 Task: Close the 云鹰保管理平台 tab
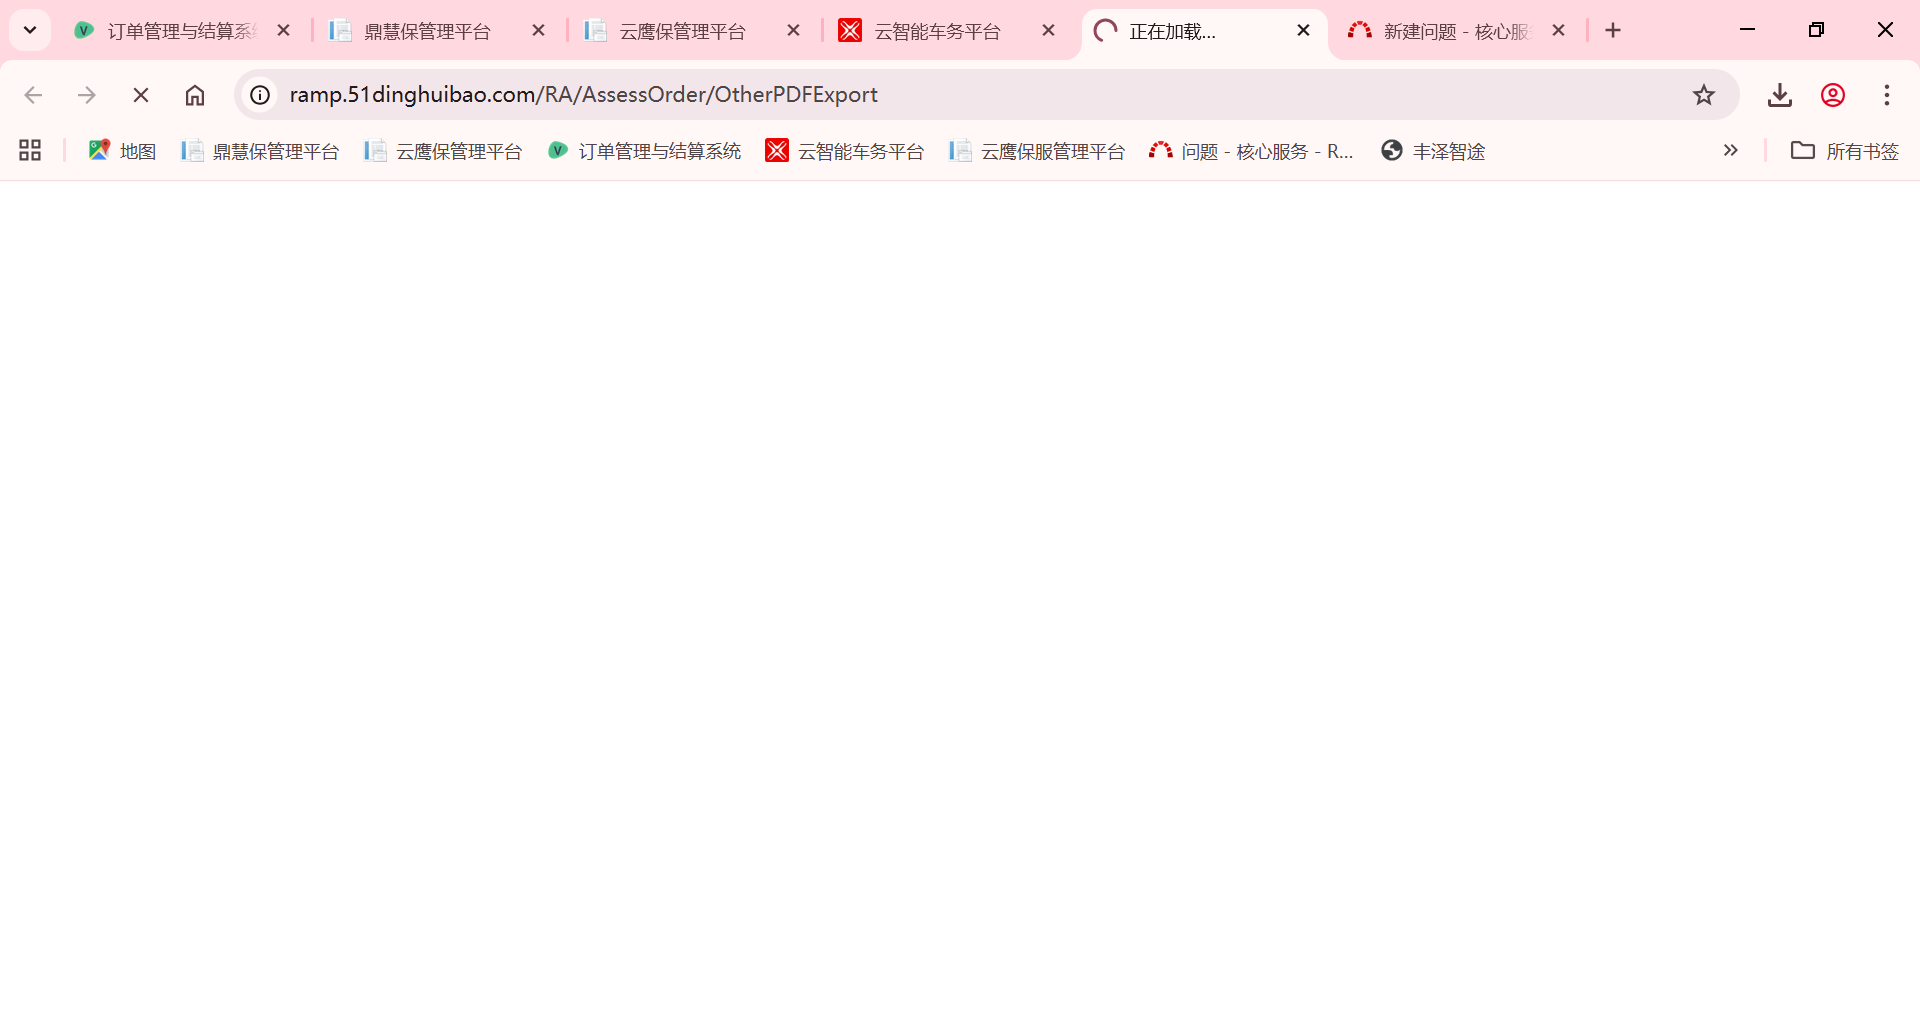click(x=794, y=31)
